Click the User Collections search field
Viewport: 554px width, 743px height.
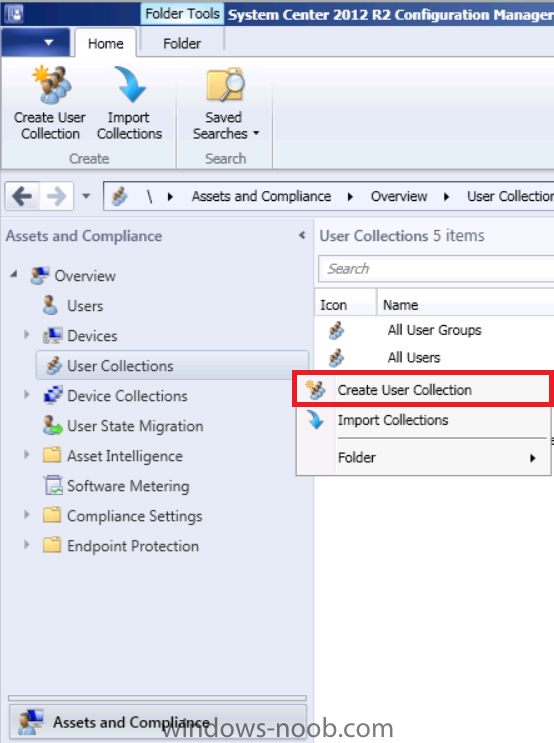pyautogui.click(x=436, y=269)
